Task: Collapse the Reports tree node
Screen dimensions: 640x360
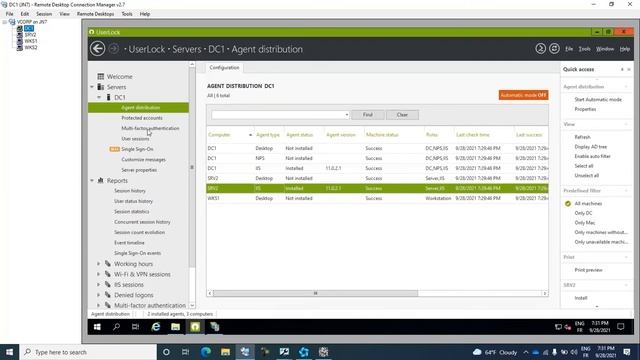Action: (92, 180)
